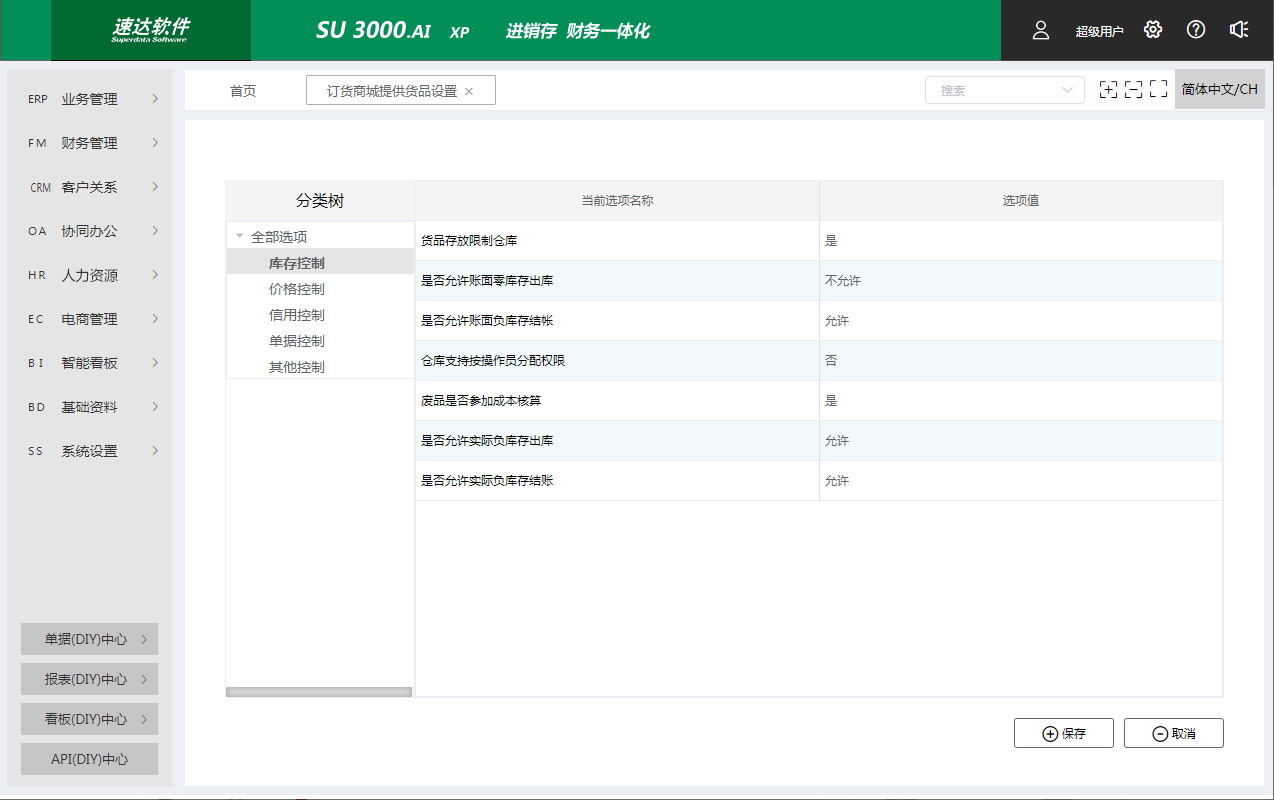The width and height of the screenshot is (1274, 800).
Task: Click the zoom out minus frame icon
Action: [x=1133, y=90]
